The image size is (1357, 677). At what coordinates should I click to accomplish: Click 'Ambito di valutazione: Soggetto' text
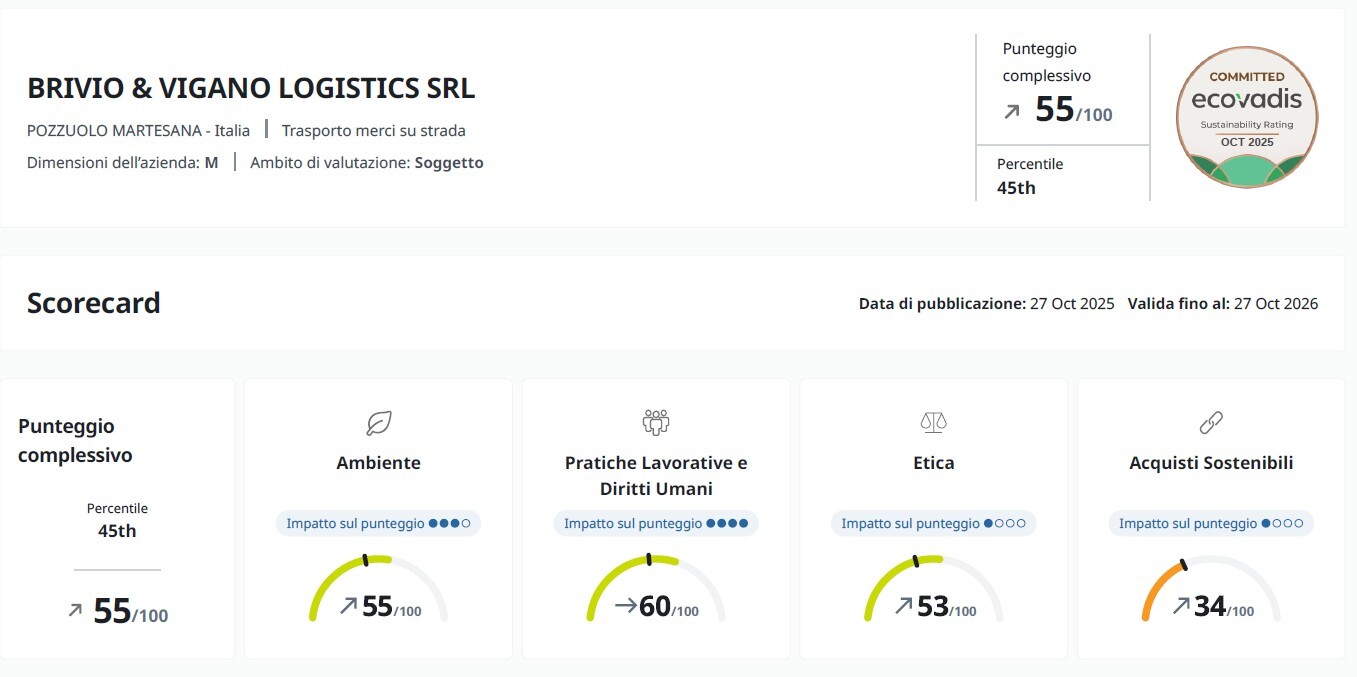tap(367, 162)
